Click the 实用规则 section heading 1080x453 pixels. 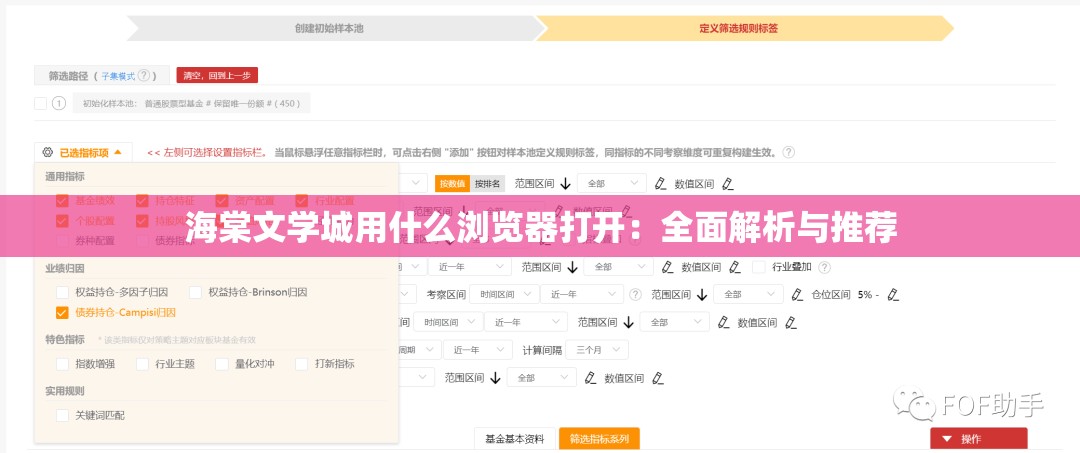click(65, 391)
